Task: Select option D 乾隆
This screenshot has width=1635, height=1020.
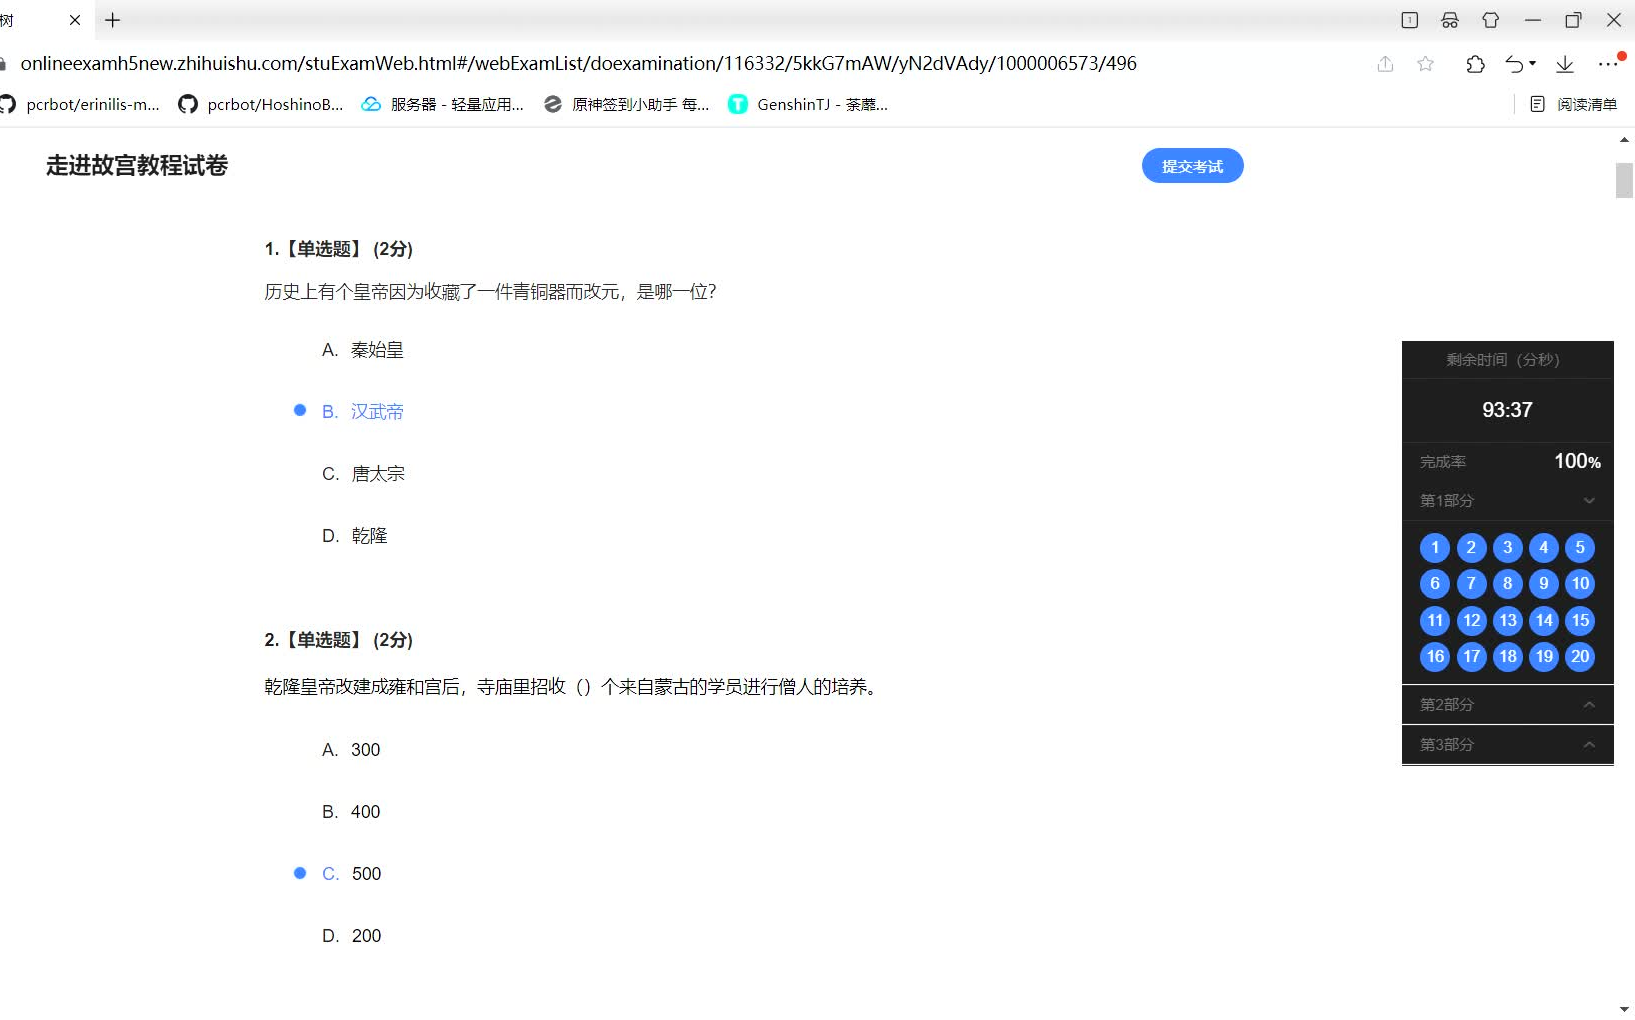Action: (x=354, y=536)
